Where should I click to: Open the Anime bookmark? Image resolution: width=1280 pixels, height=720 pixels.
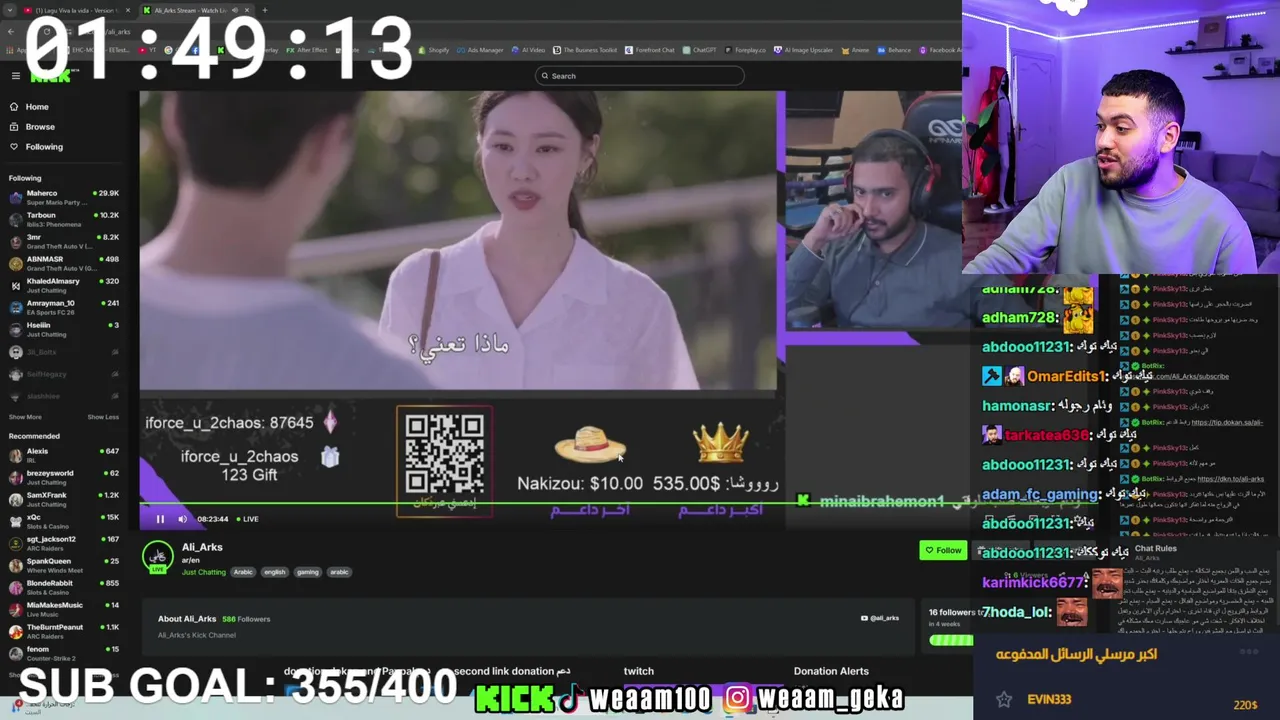856,50
